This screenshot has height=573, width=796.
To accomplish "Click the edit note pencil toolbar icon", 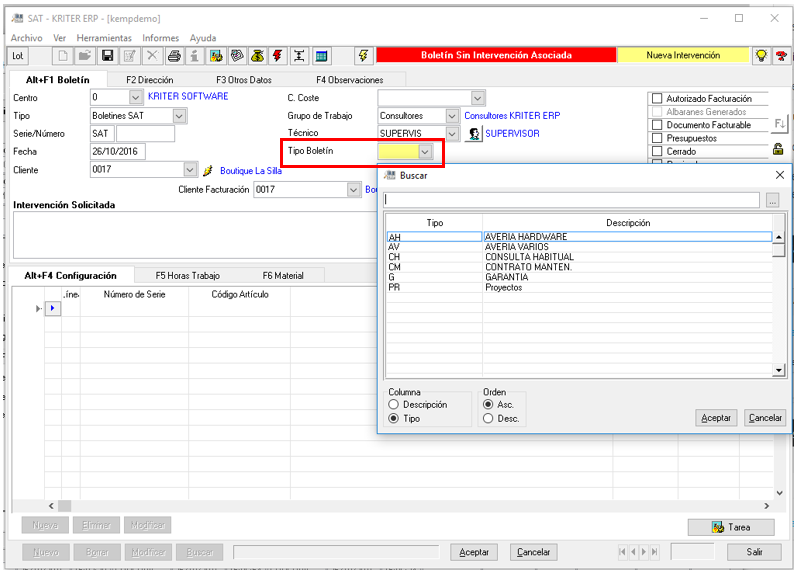I will click(x=129, y=56).
